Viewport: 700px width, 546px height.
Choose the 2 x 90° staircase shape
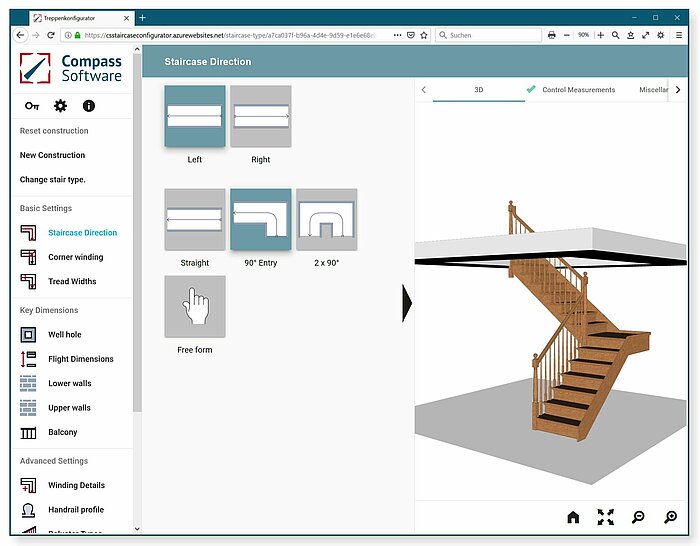pyautogui.click(x=327, y=219)
